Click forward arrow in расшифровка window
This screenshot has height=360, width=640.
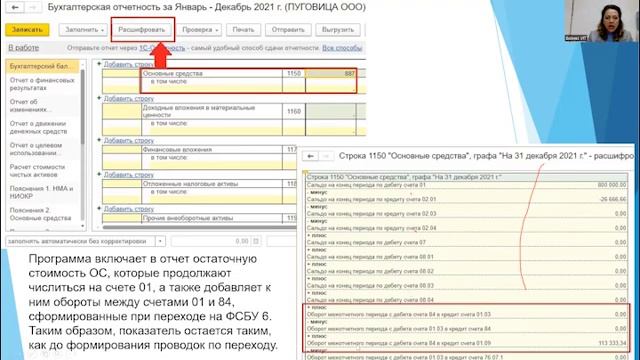[x=326, y=156]
